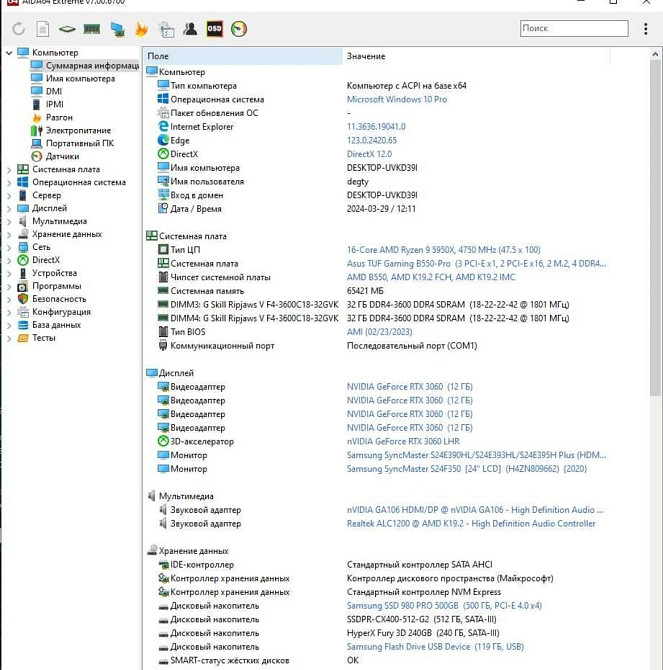
Task: Select Разгон in the sidebar tree
Action: point(59,118)
